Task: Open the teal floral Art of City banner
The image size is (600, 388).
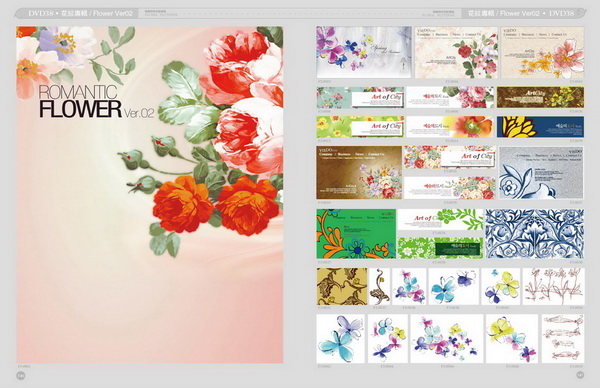Action: 360,98
